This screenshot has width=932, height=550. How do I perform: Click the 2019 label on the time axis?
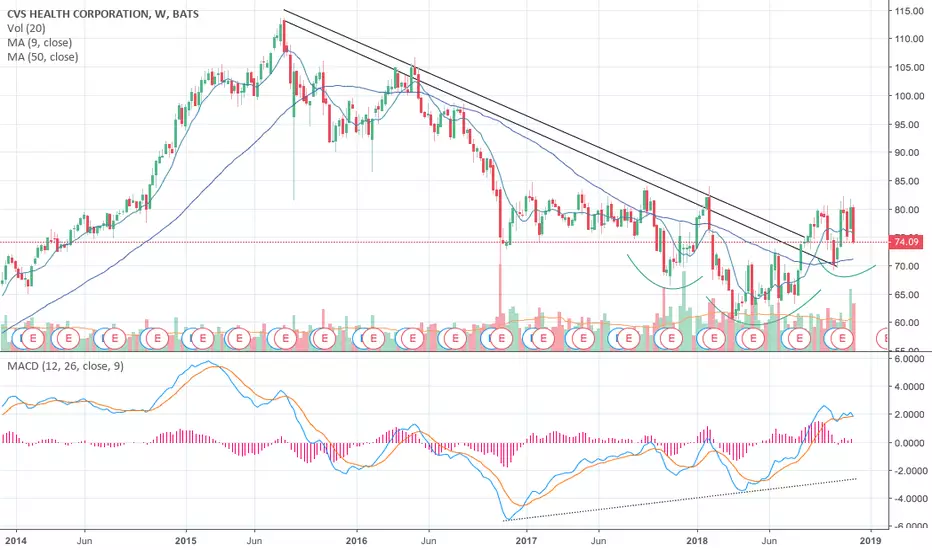pyautogui.click(x=871, y=540)
